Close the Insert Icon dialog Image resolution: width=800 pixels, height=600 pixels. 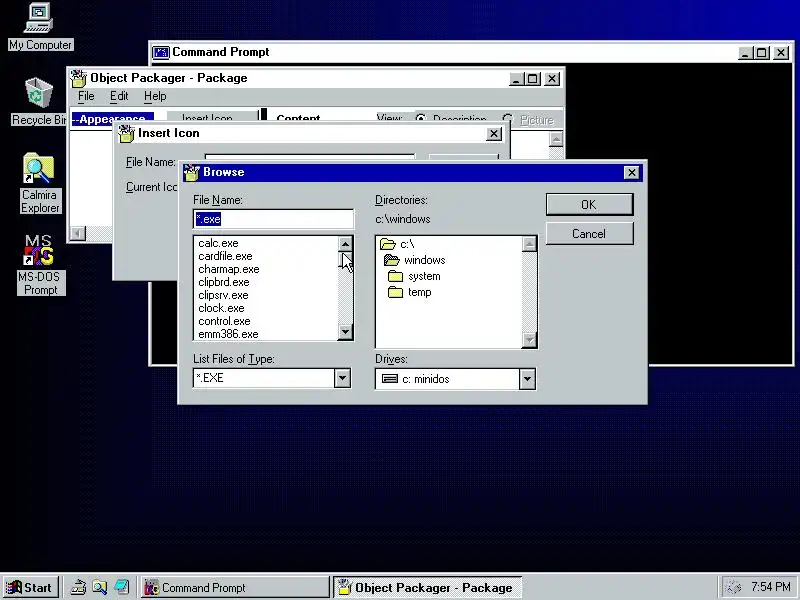[493, 134]
